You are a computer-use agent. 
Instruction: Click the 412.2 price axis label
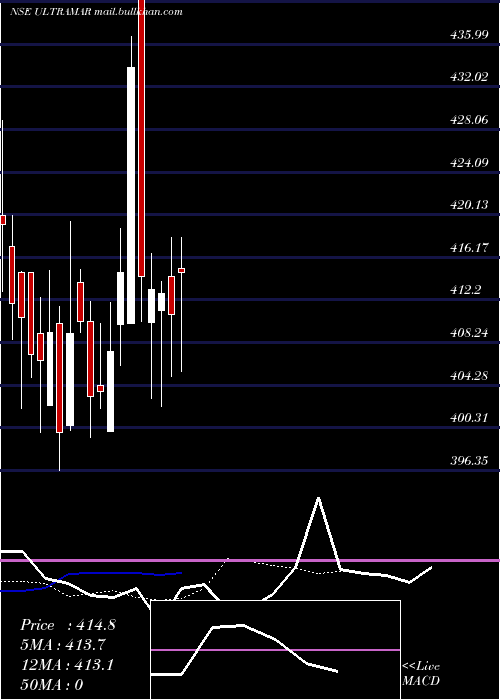pyautogui.click(x=466, y=290)
